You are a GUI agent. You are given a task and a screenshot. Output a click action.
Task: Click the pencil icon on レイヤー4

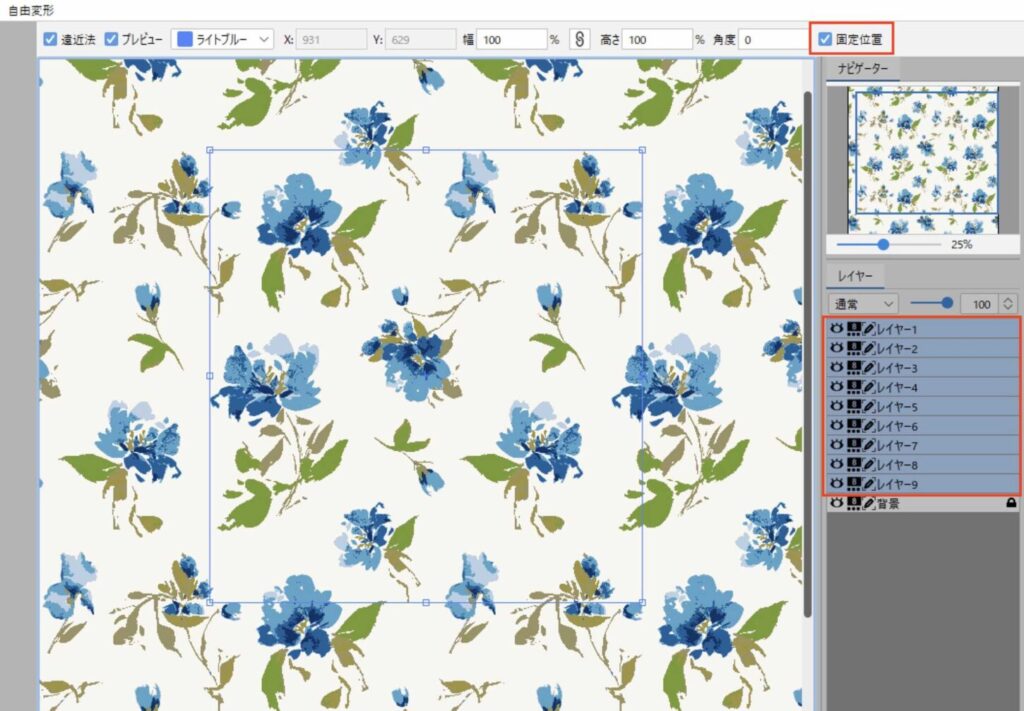[x=869, y=387]
